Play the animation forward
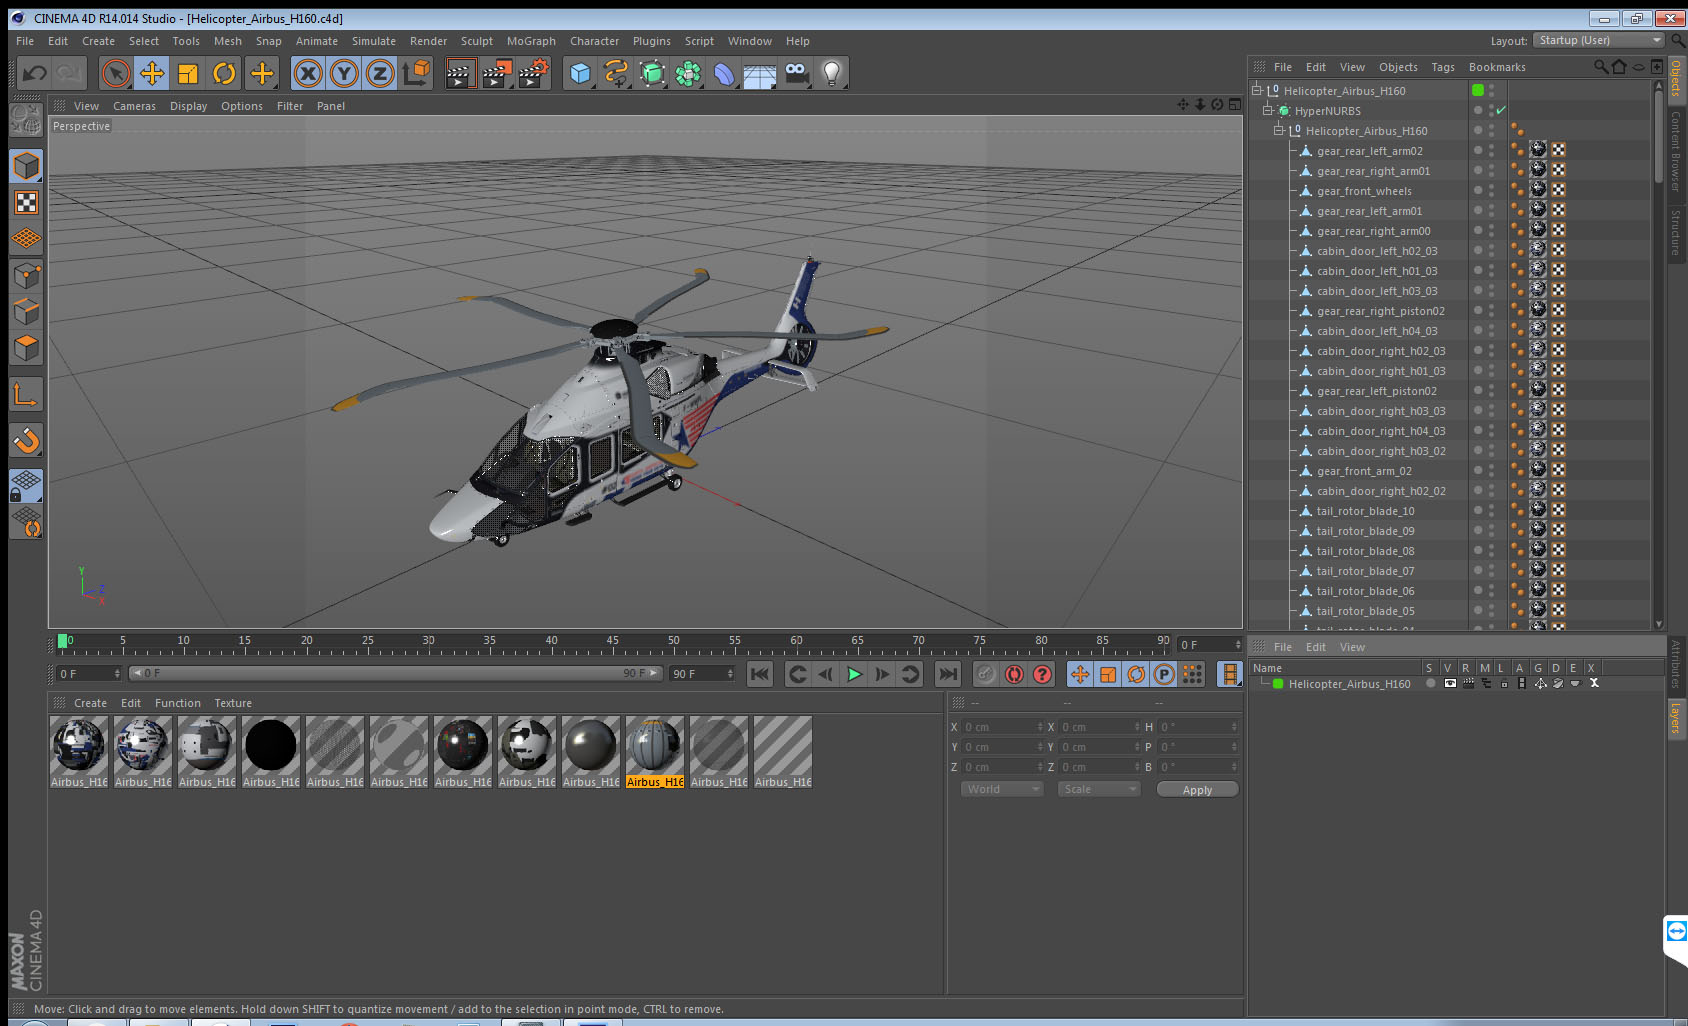The height and width of the screenshot is (1026, 1688). coord(854,674)
